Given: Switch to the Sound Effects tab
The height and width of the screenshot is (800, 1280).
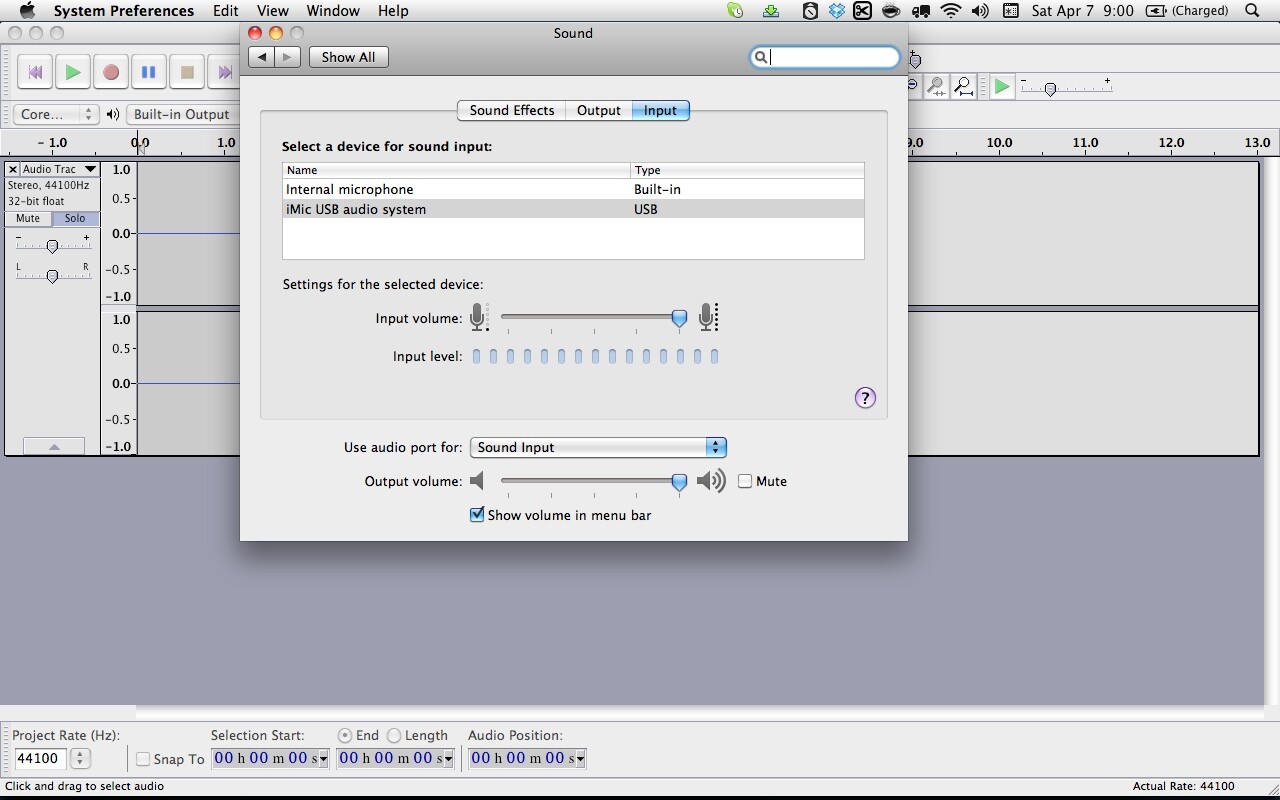Looking at the screenshot, I should coord(512,110).
